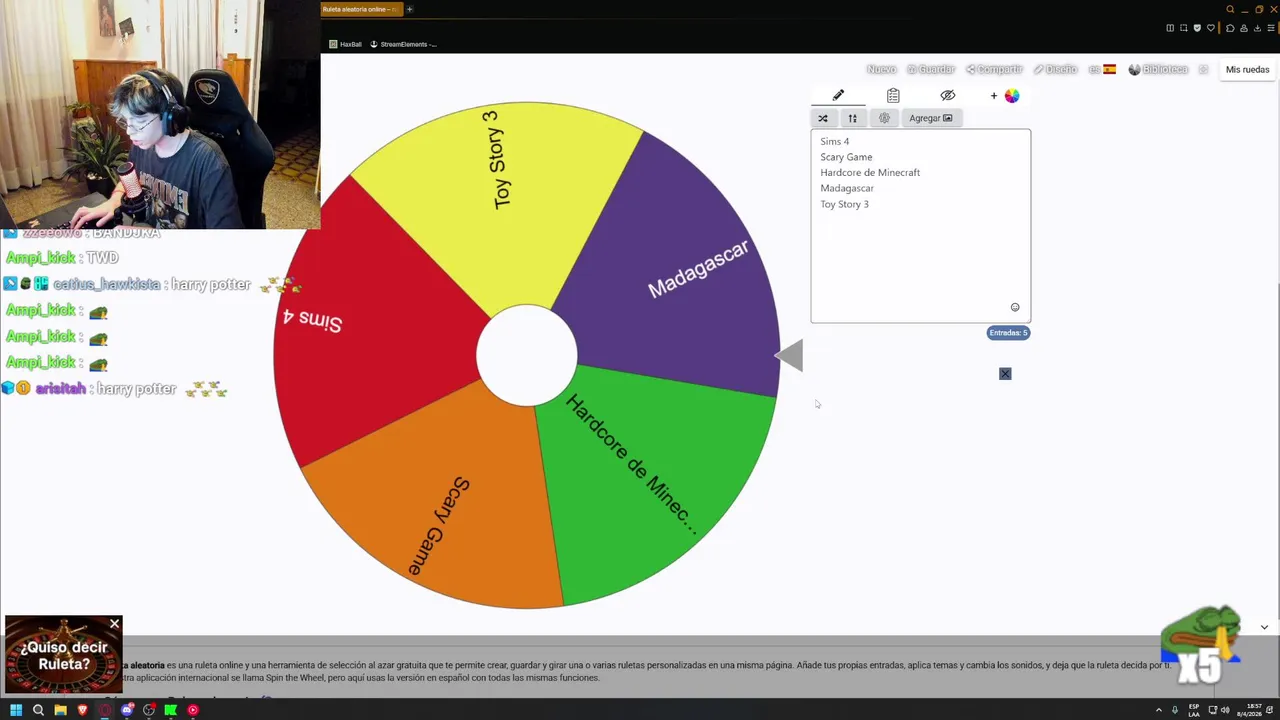The height and width of the screenshot is (720, 1280).
Task: Select the Ruleta aleatoria online browser tab
Action: tap(360, 9)
